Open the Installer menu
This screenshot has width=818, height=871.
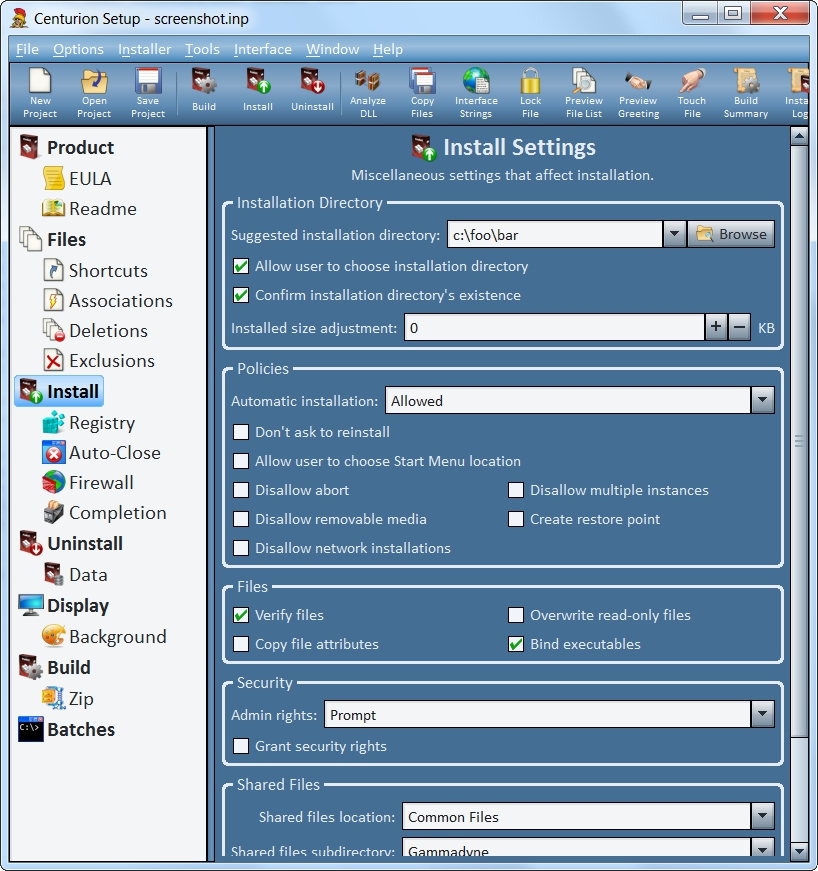[x=144, y=49]
